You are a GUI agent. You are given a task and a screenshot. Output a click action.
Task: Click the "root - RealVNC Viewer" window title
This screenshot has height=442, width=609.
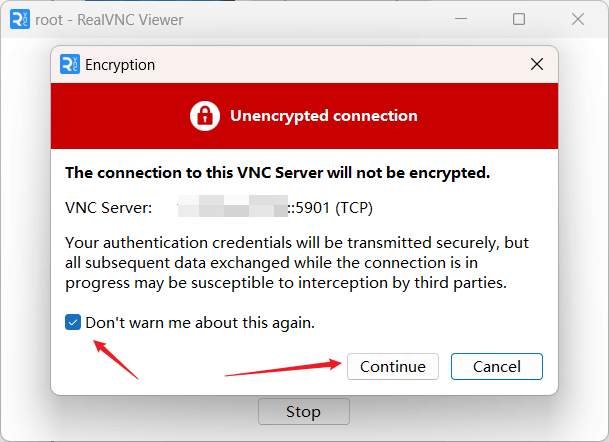click(109, 19)
